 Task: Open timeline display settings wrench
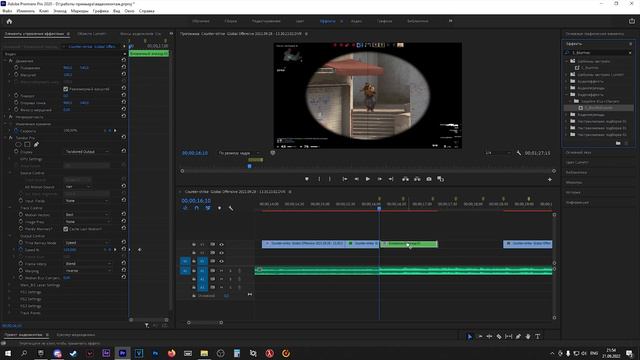(x=231, y=208)
